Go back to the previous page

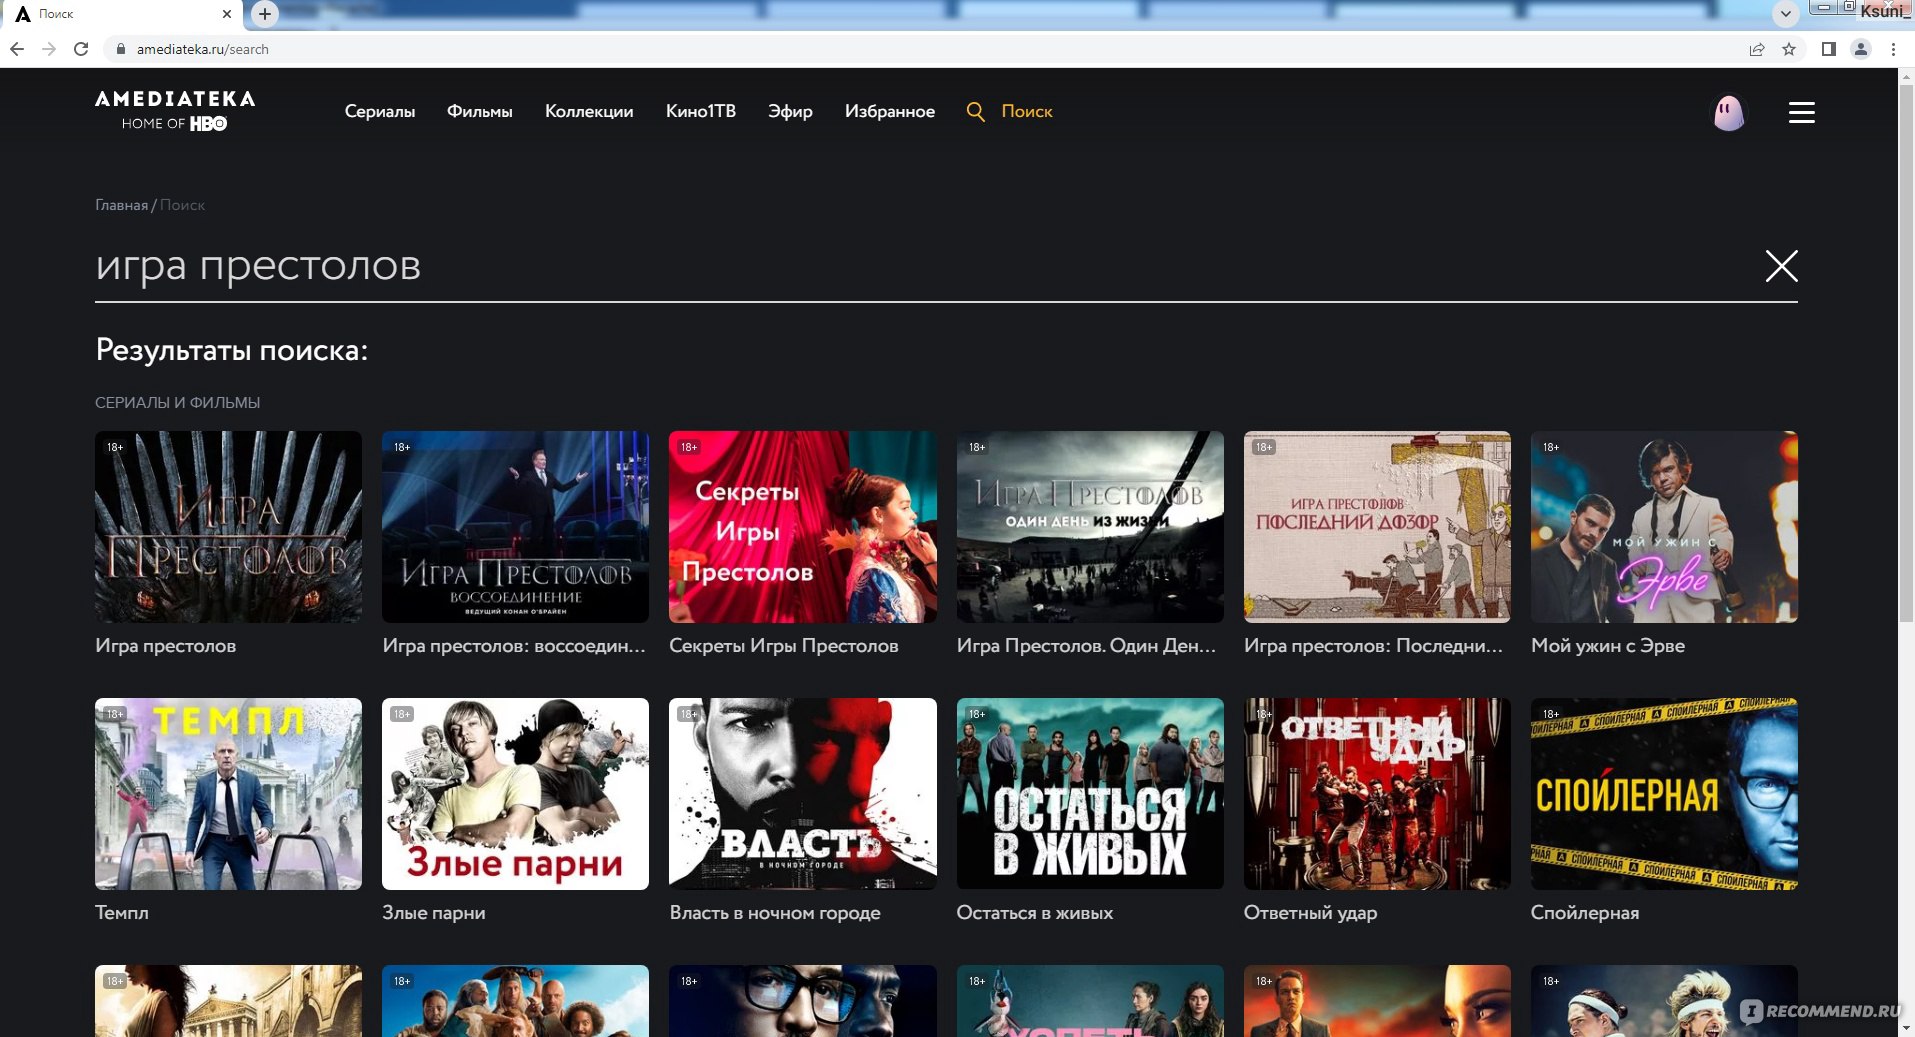(x=17, y=49)
